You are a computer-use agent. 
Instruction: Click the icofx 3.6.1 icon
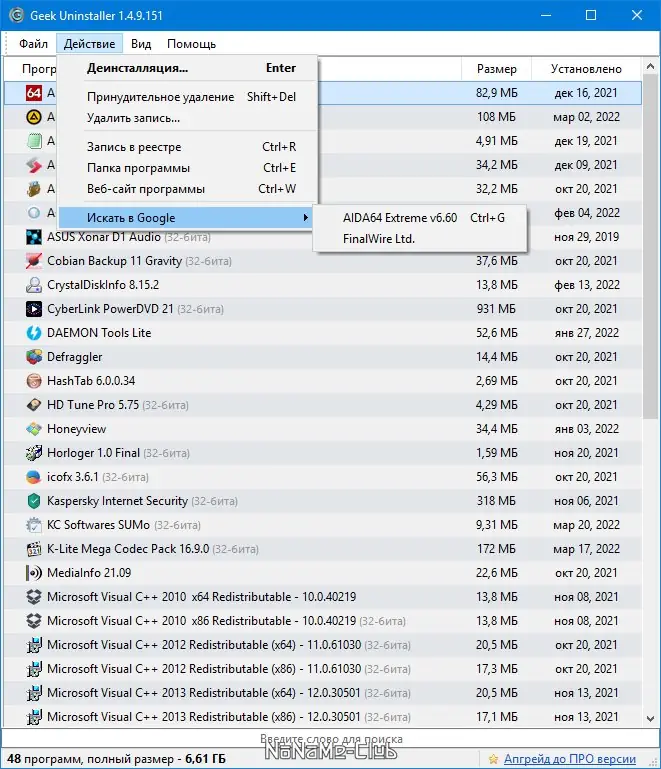(x=34, y=477)
